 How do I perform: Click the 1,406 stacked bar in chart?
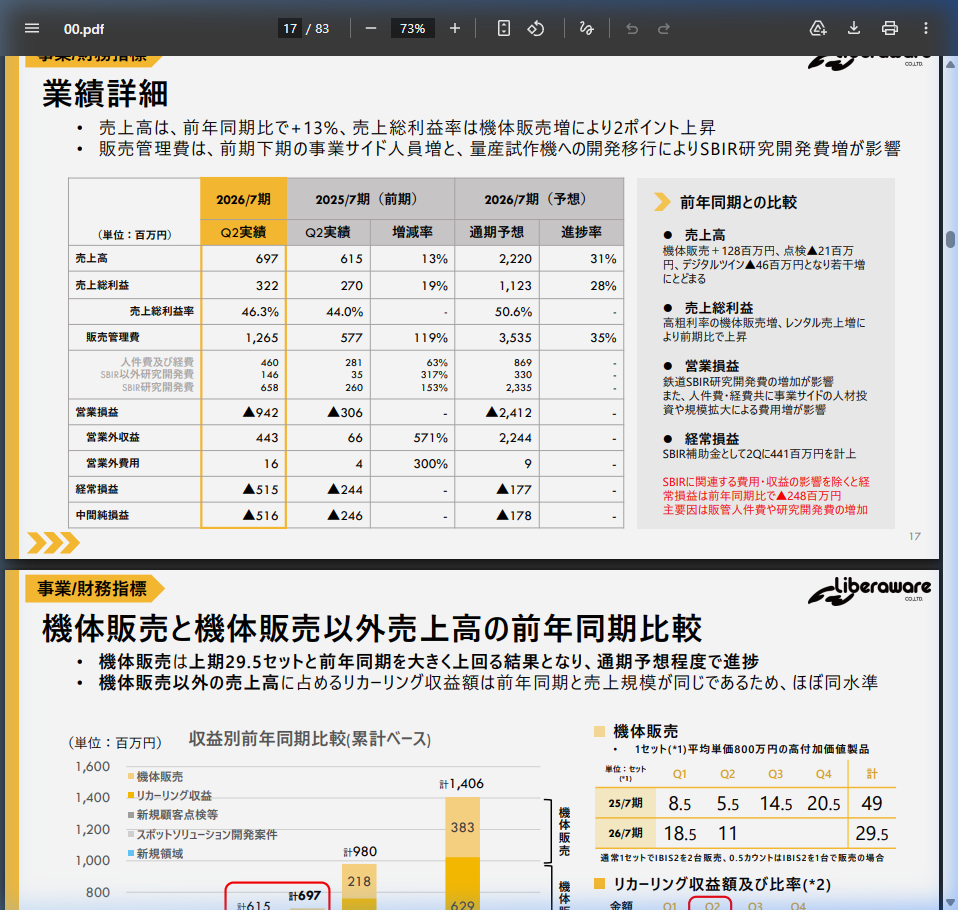pos(462,850)
